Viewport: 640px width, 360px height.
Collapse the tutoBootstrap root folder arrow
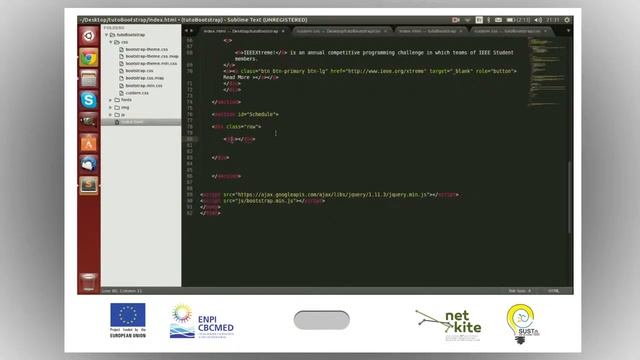coord(107,35)
